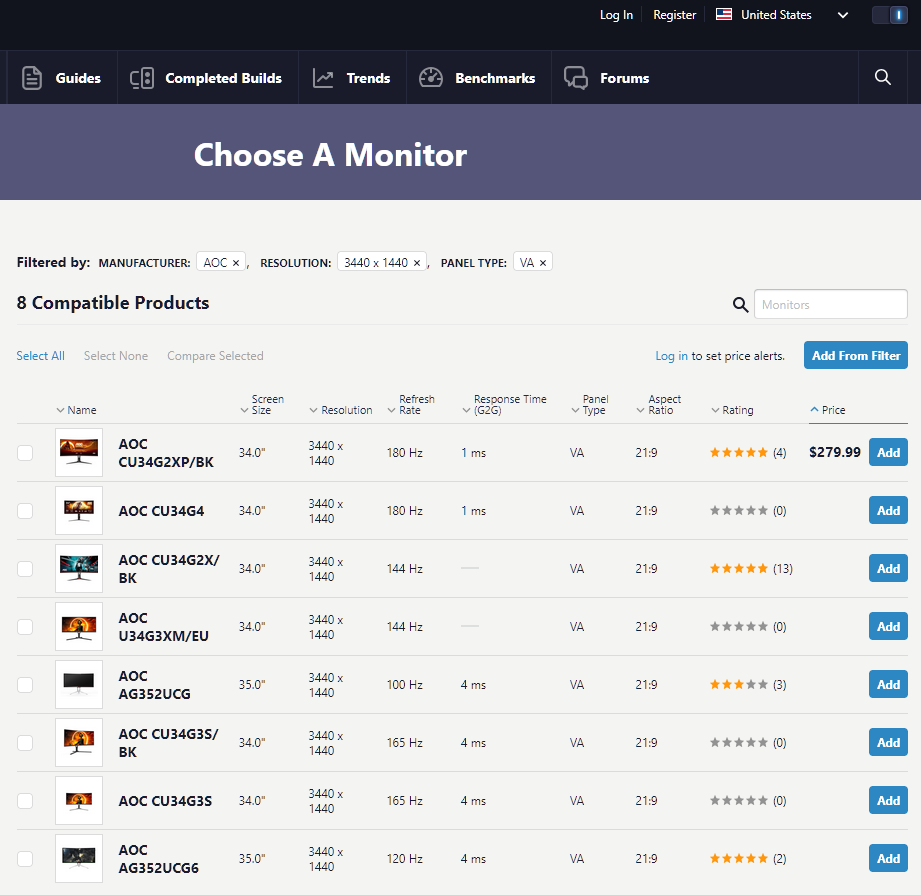Sort by Refresh Rate column

[x=411, y=405]
